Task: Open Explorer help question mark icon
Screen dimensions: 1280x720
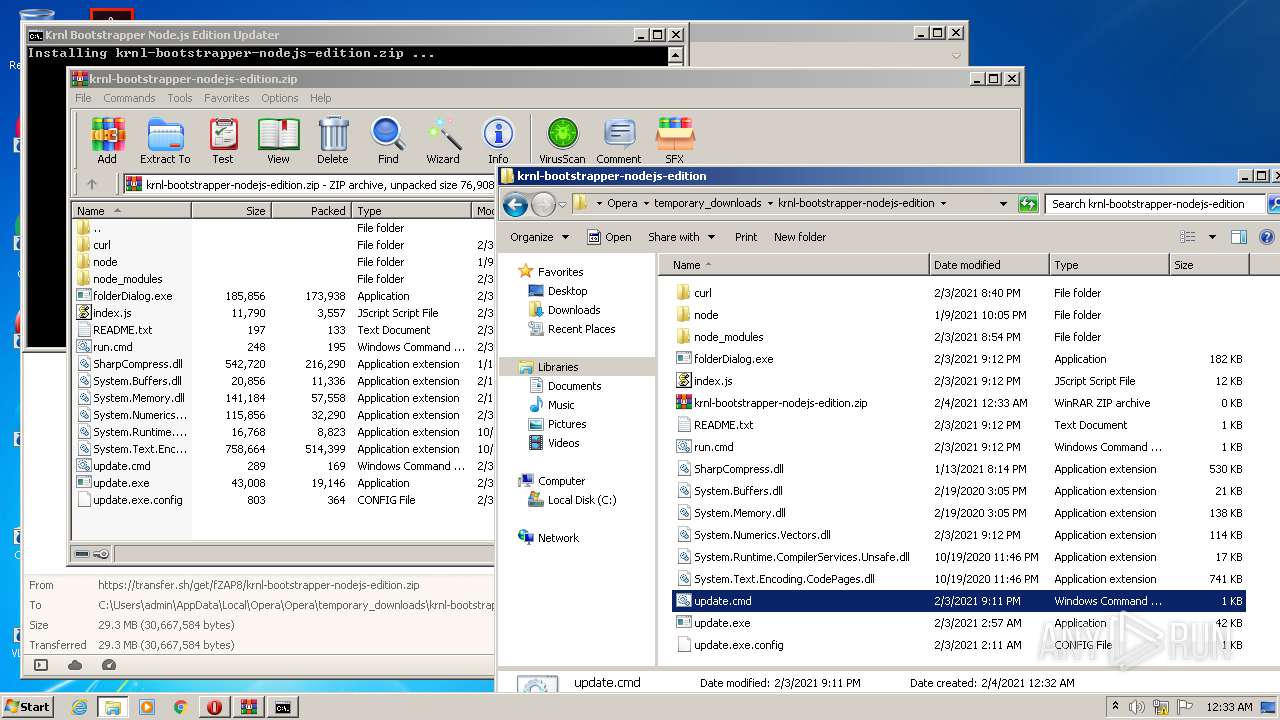Action: (x=1266, y=237)
